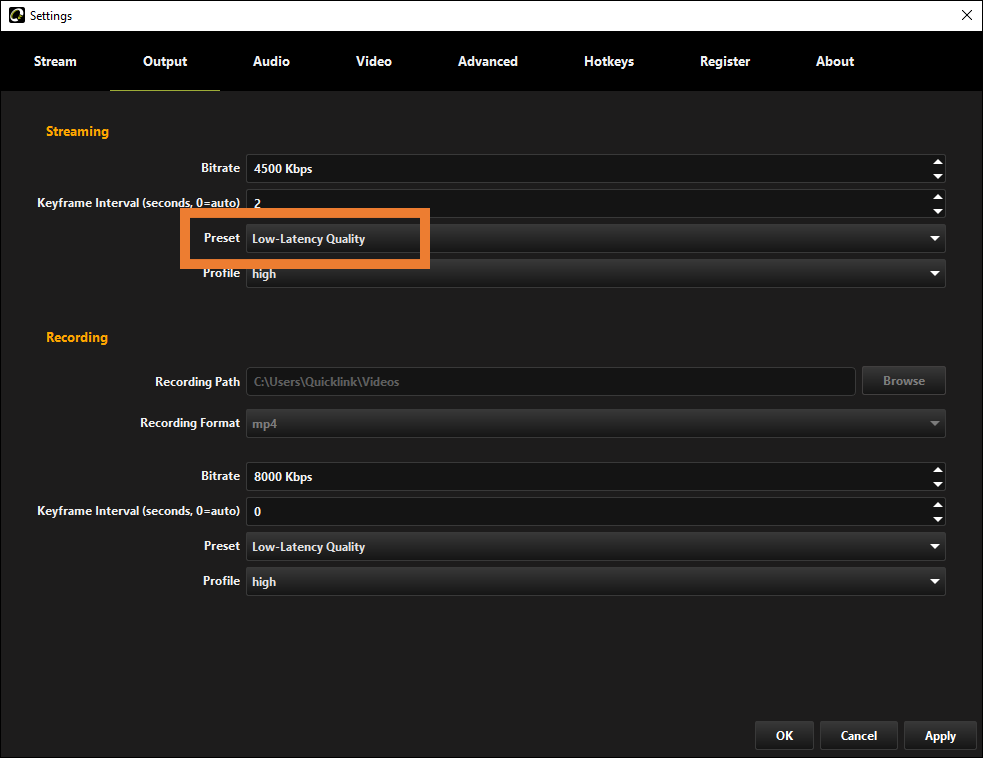Open the Register tab

725,61
